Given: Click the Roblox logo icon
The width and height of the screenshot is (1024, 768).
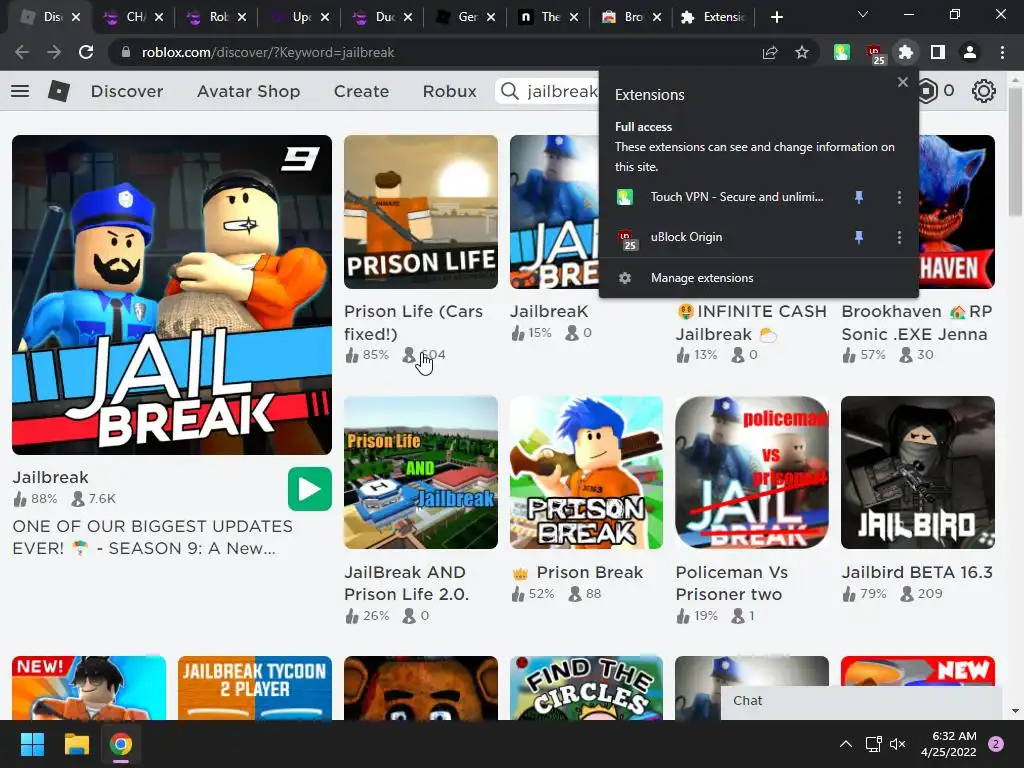Looking at the screenshot, I should click(59, 91).
